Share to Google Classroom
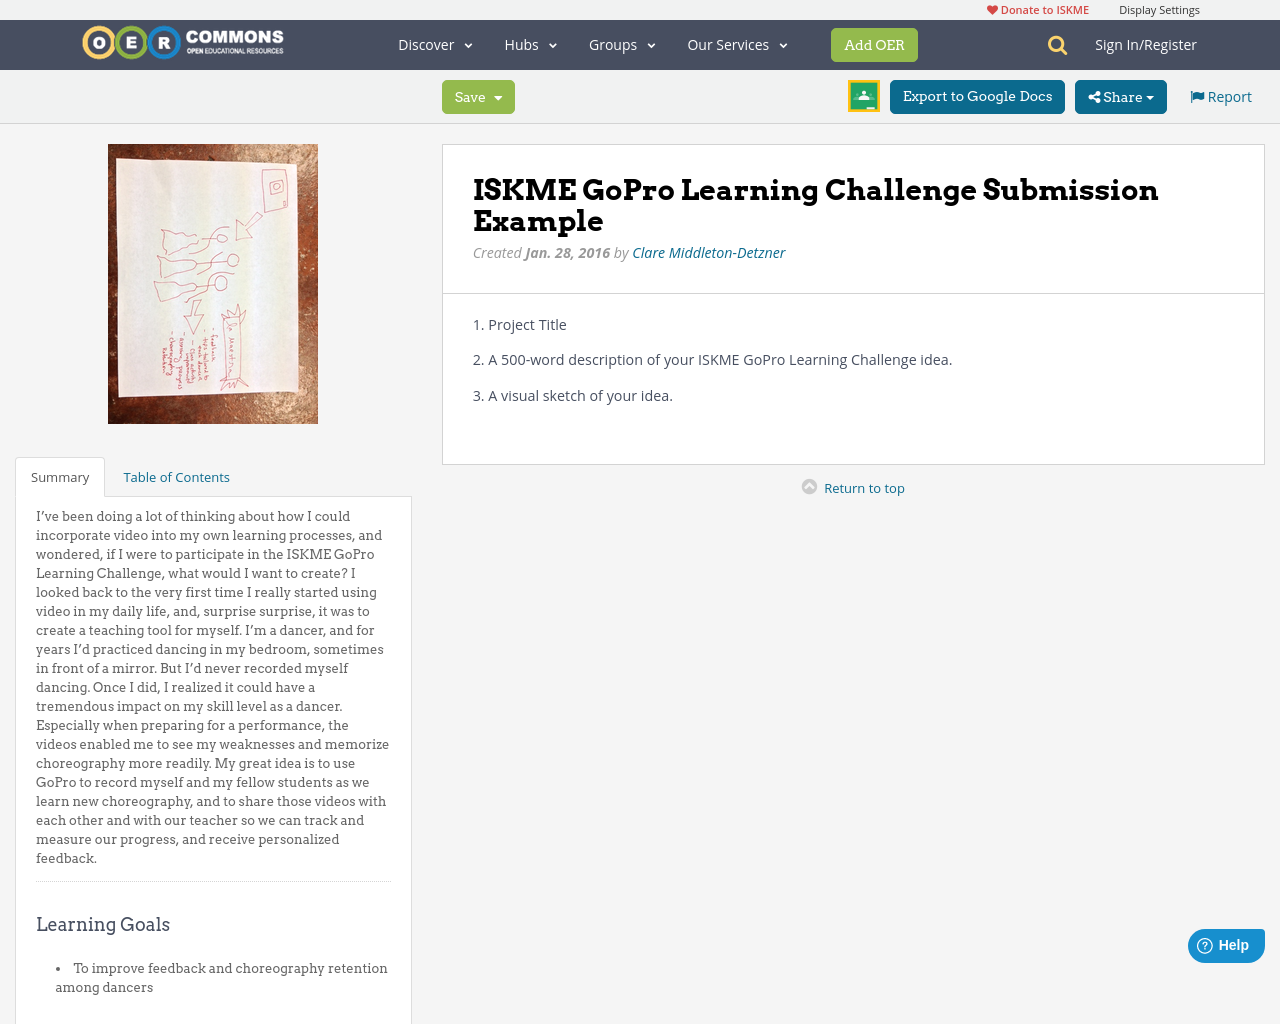Viewport: 1280px width, 1024px height. point(862,95)
